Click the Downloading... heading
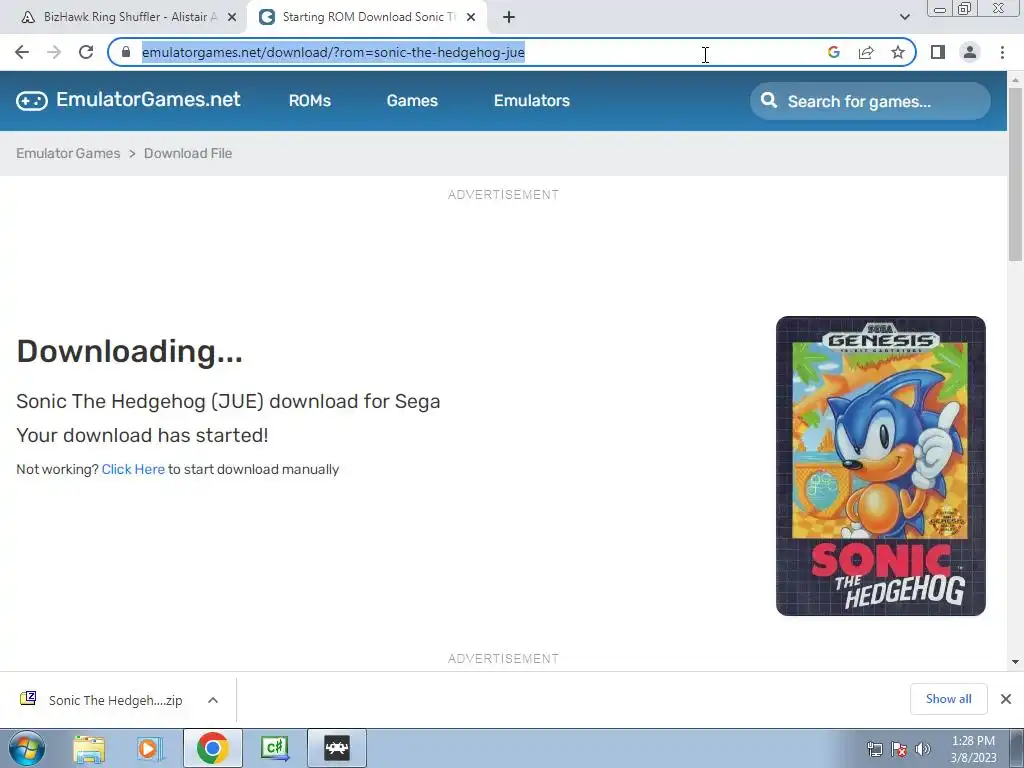The image size is (1024, 768). [129, 351]
